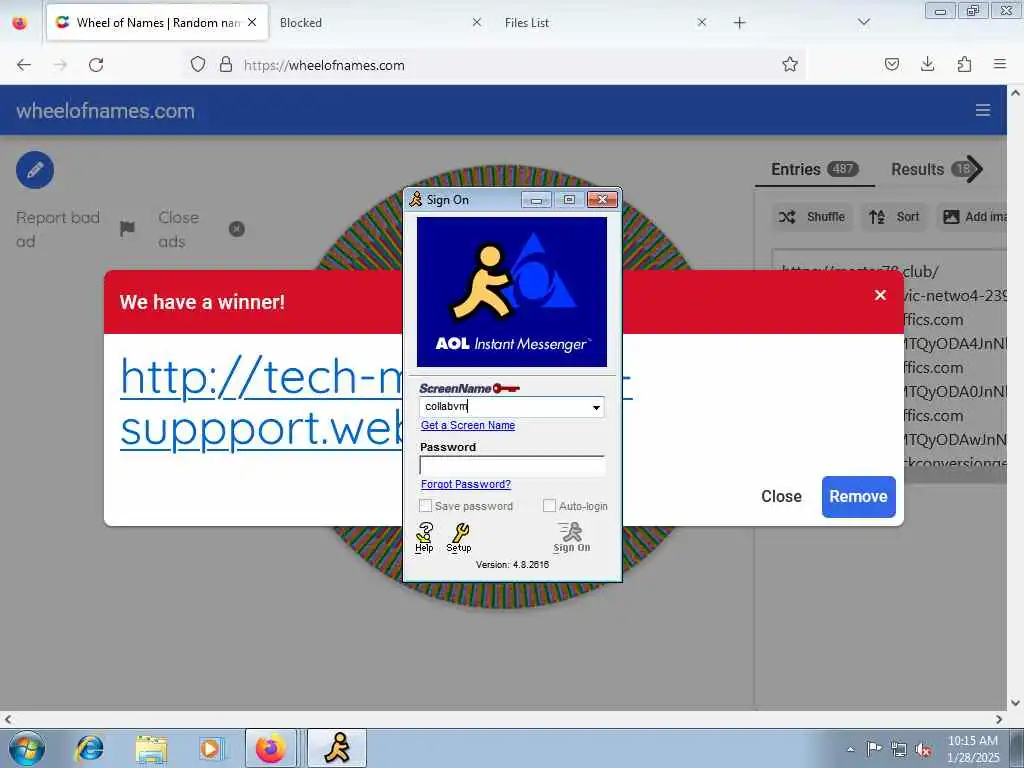Click the page vertical scrollbar up arrow
The image size is (1024, 768).
pyautogui.click(x=1016, y=93)
